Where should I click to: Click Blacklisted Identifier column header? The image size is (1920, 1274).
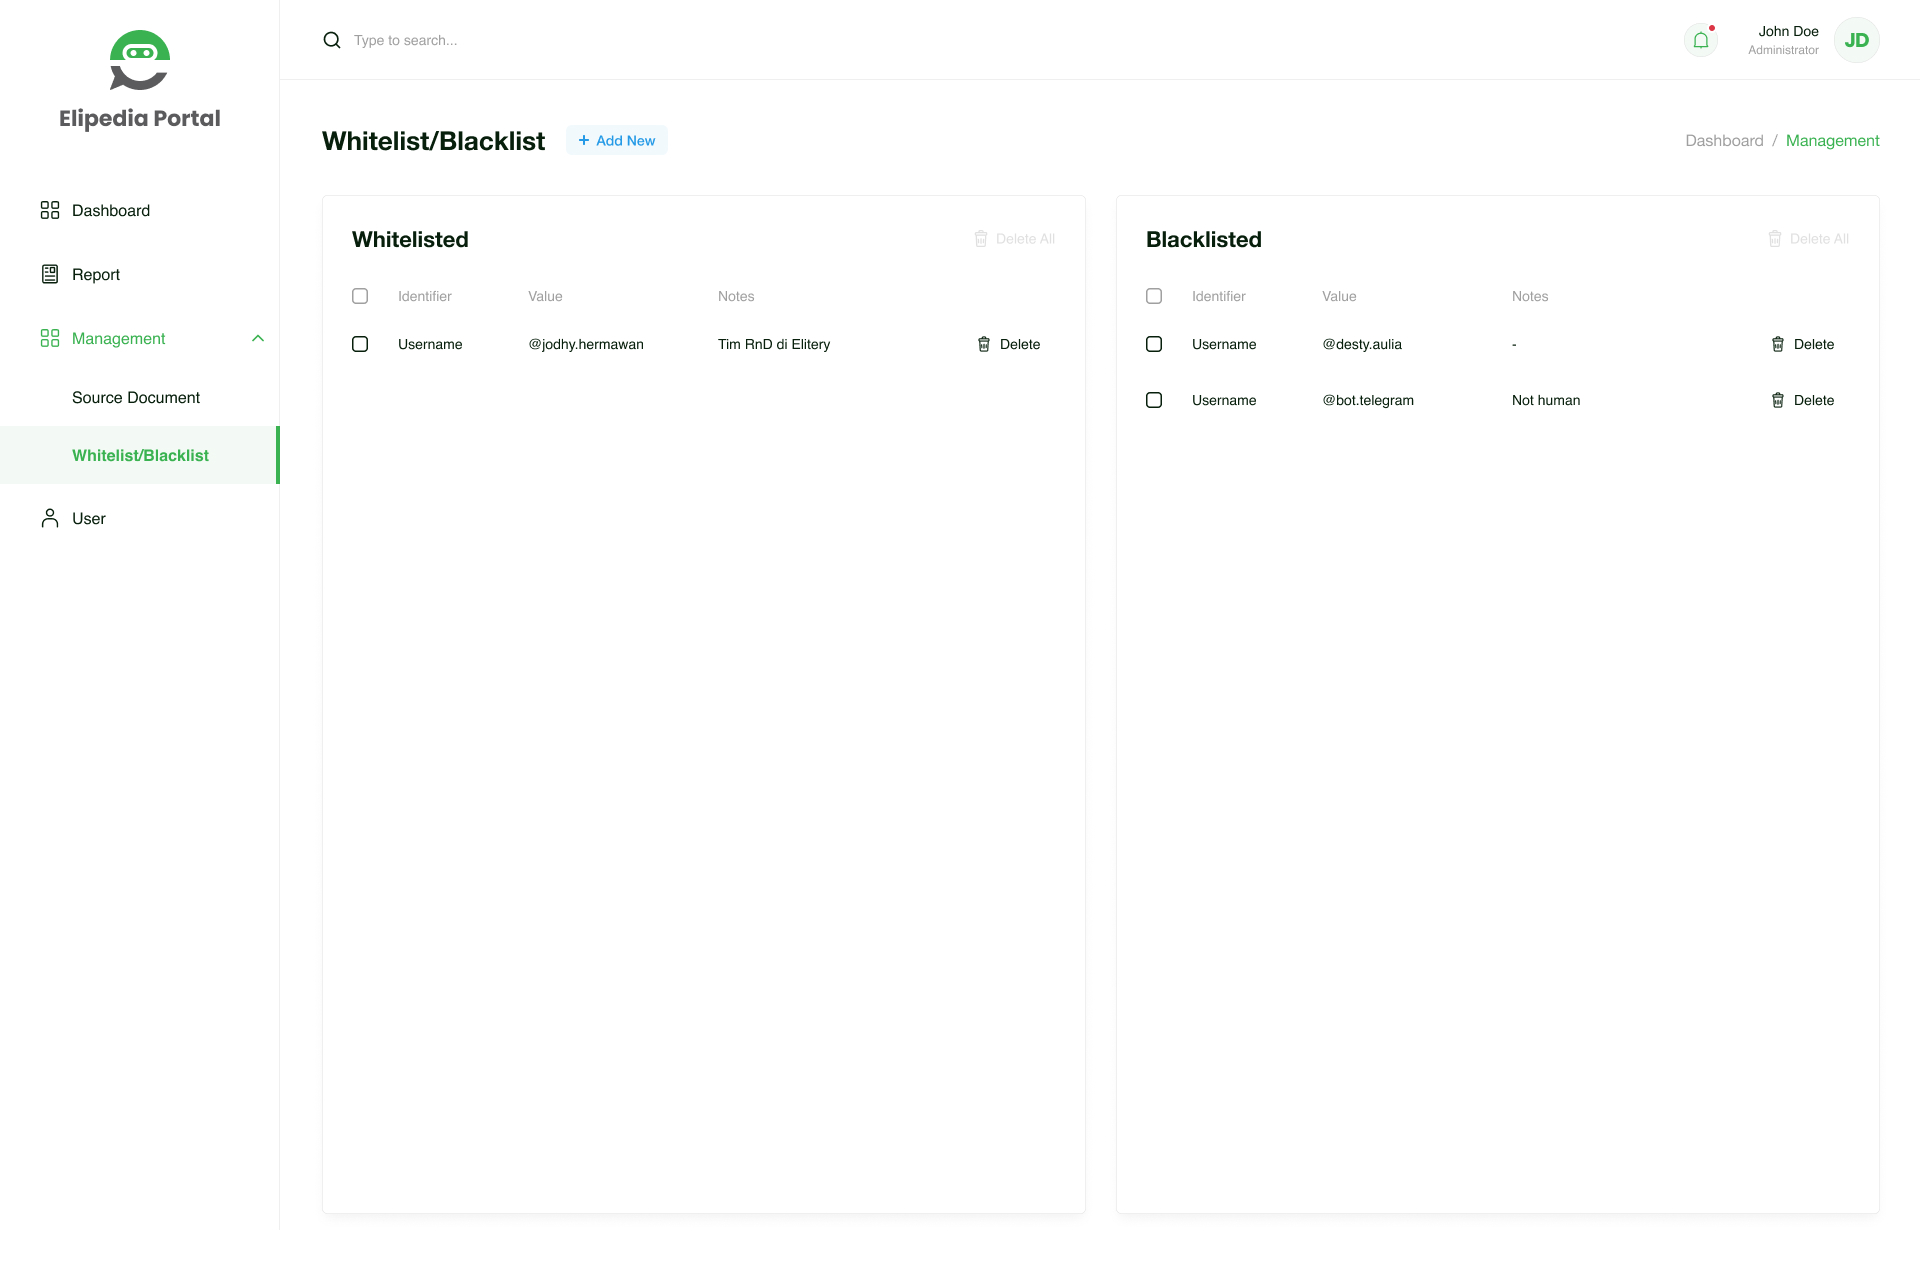point(1219,296)
